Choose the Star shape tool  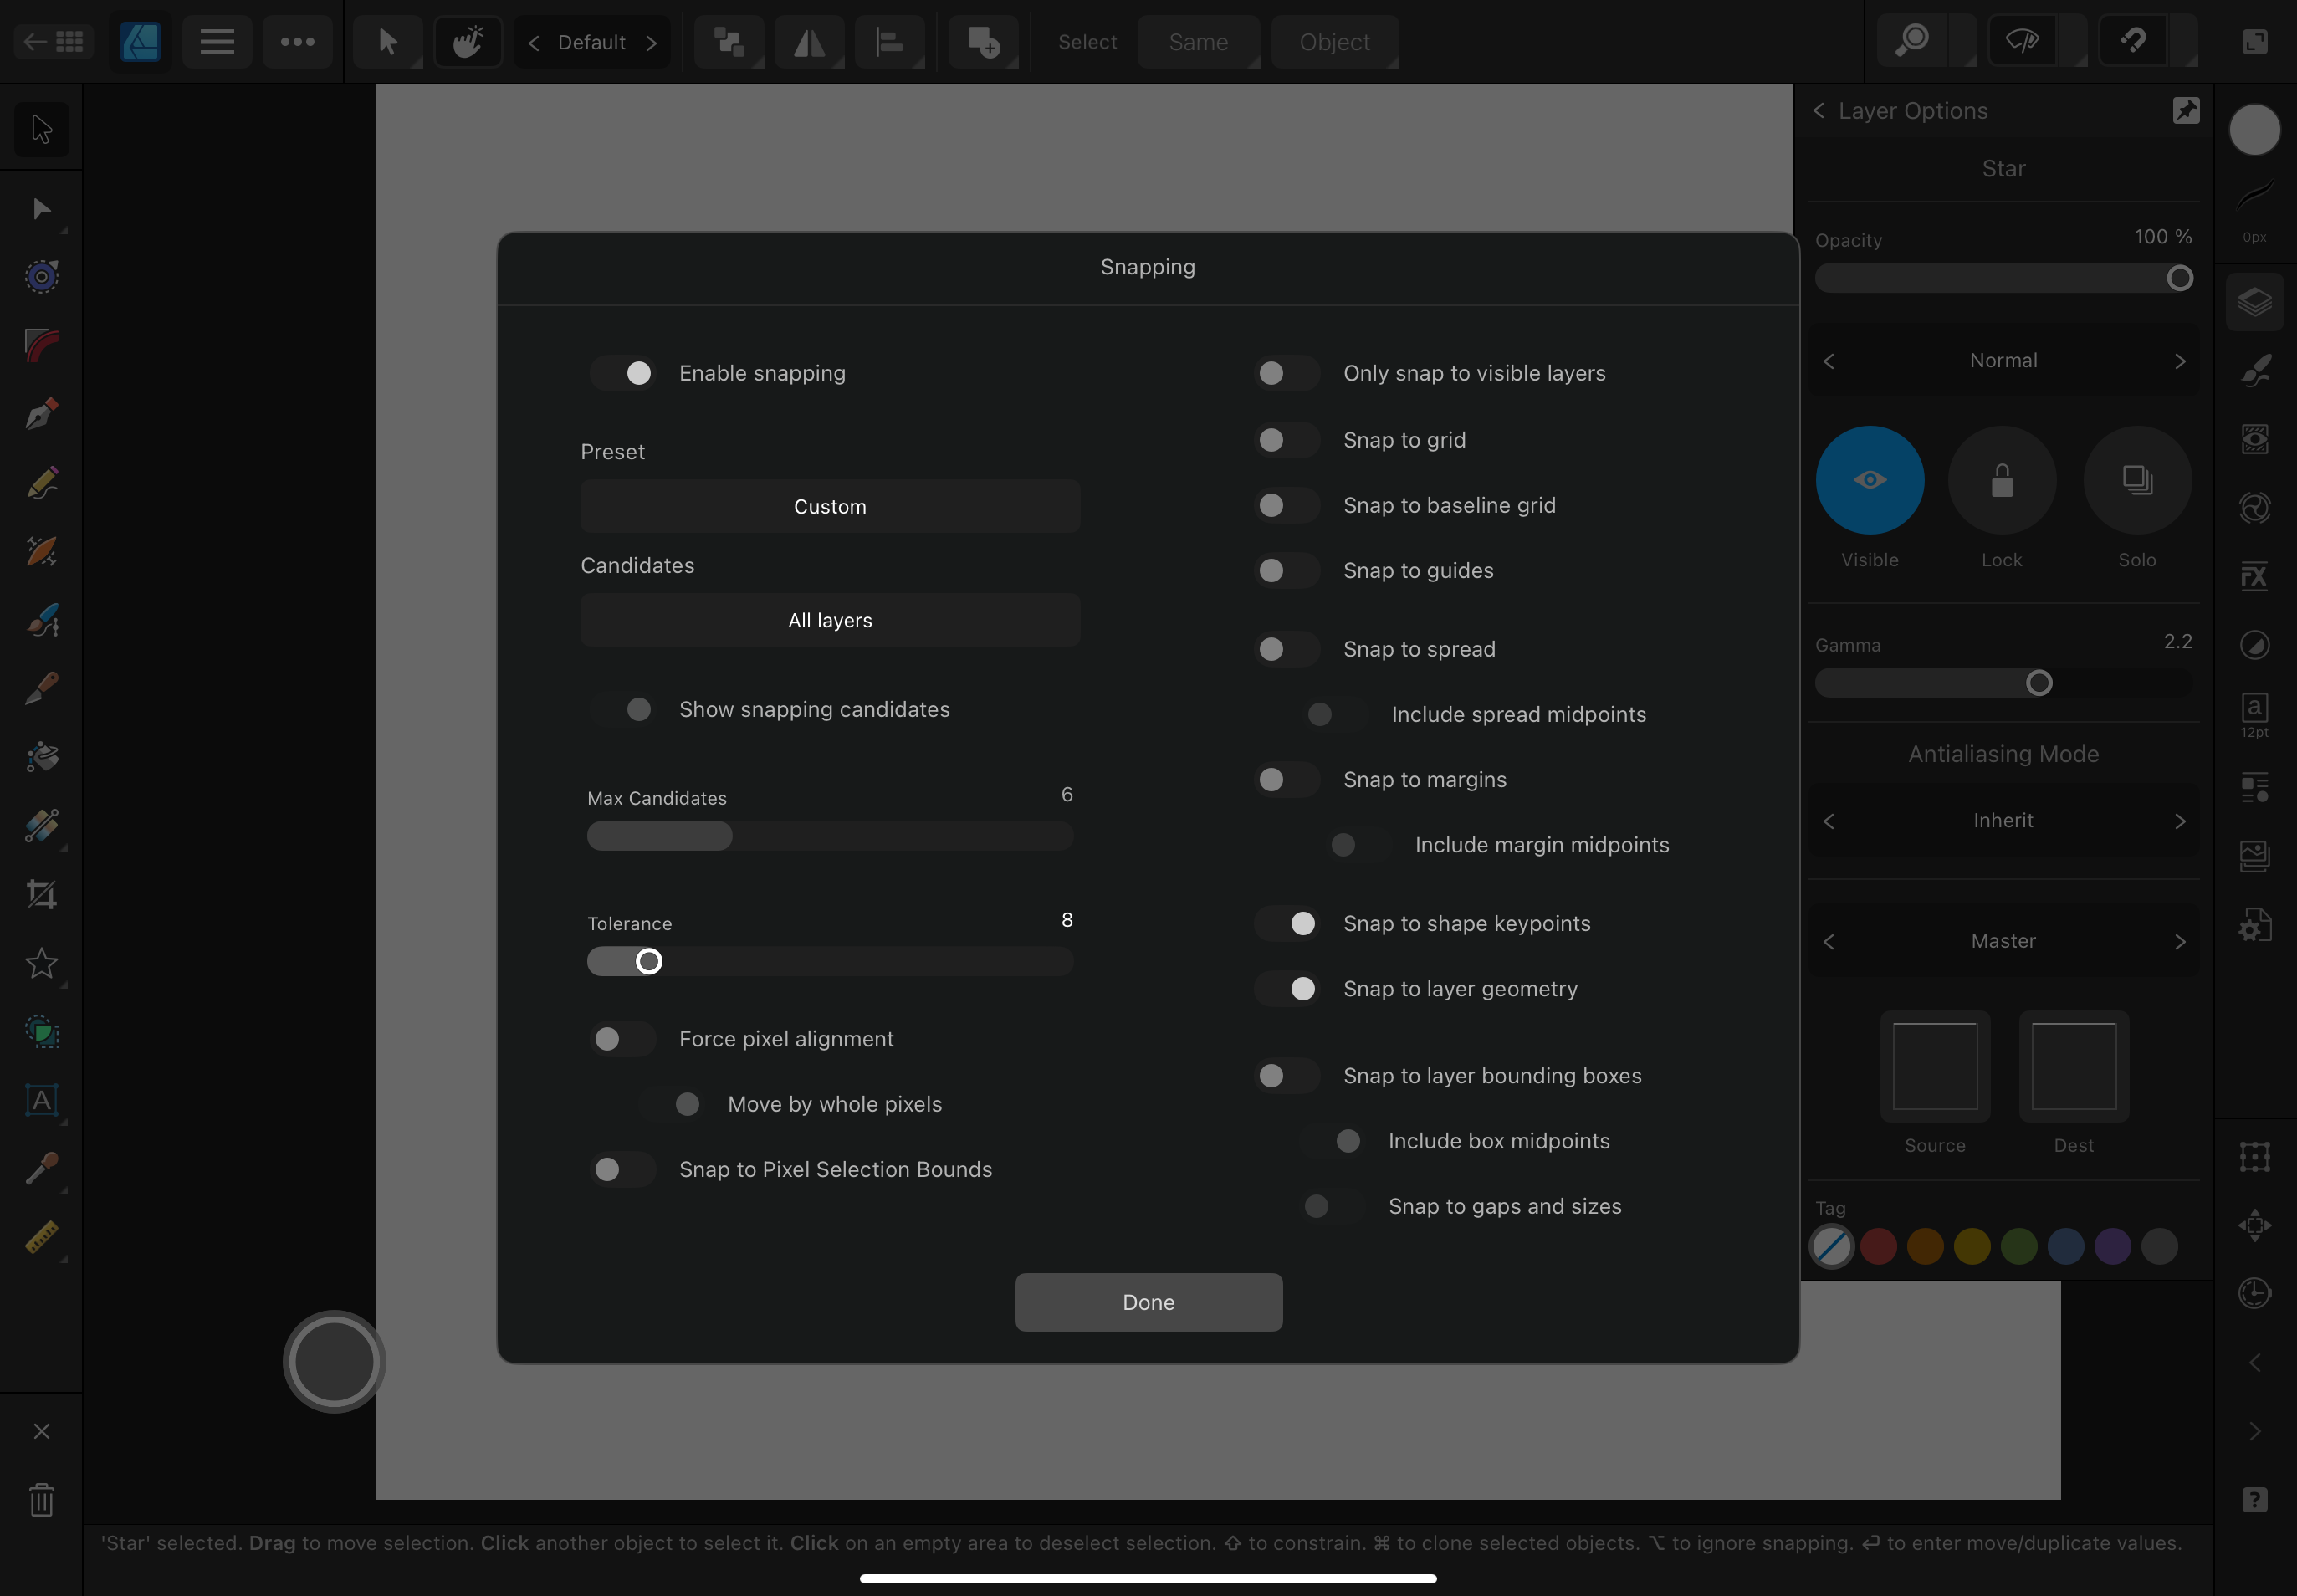point(41,963)
